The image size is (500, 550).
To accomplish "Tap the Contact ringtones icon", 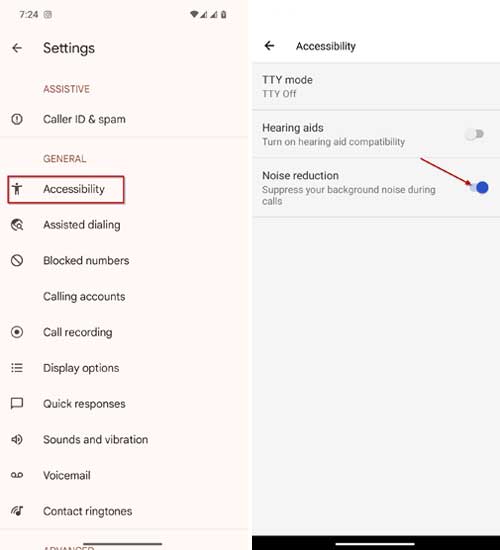I will tap(17, 511).
